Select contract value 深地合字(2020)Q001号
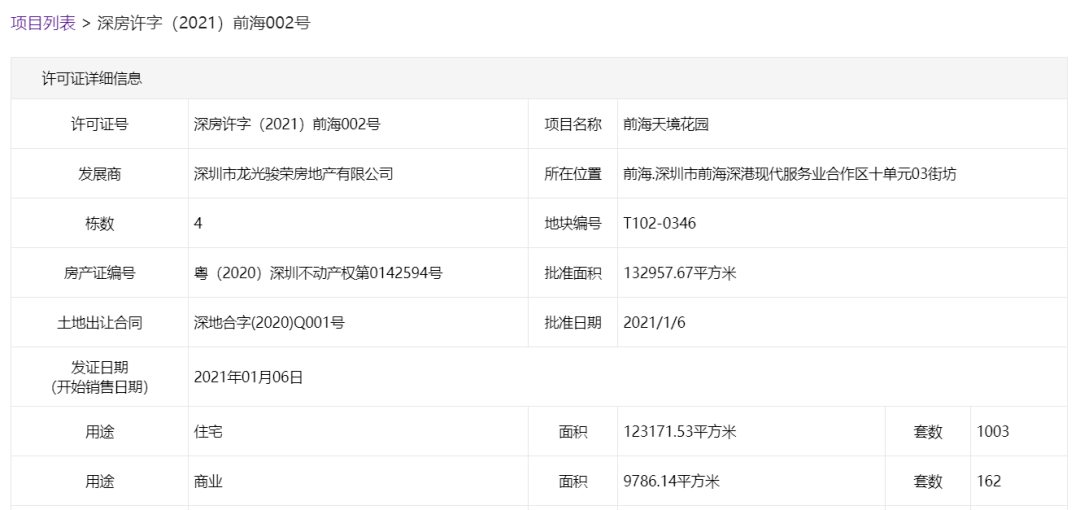 coord(269,323)
